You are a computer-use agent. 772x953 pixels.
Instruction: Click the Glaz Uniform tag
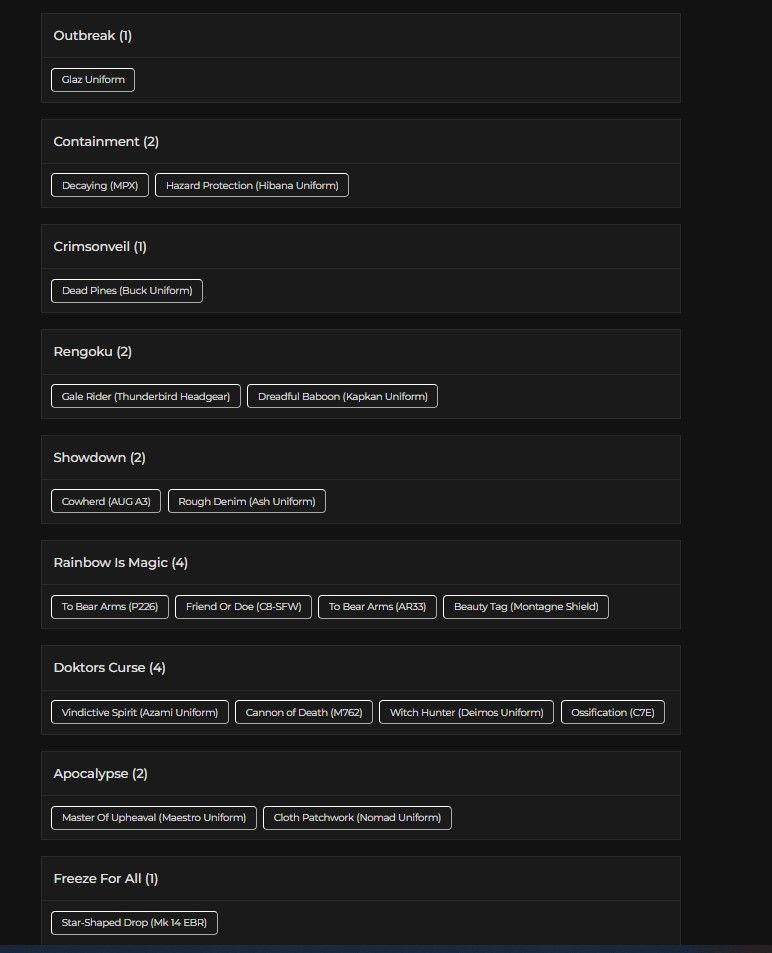93,80
